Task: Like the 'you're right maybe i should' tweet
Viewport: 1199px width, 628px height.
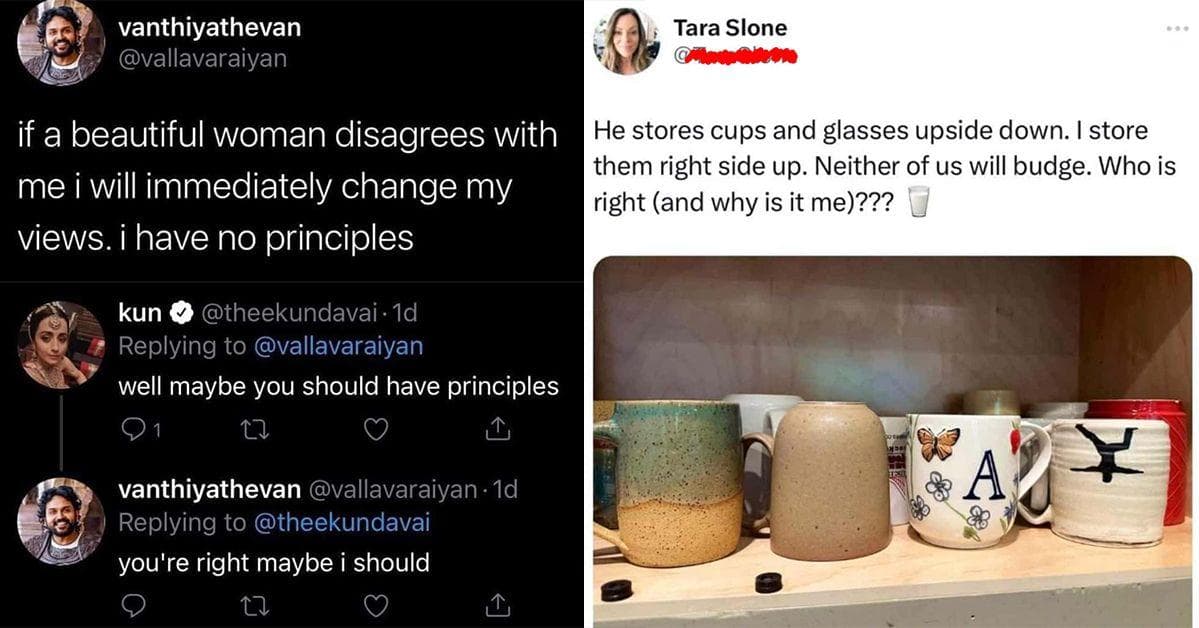Action: coord(375,606)
